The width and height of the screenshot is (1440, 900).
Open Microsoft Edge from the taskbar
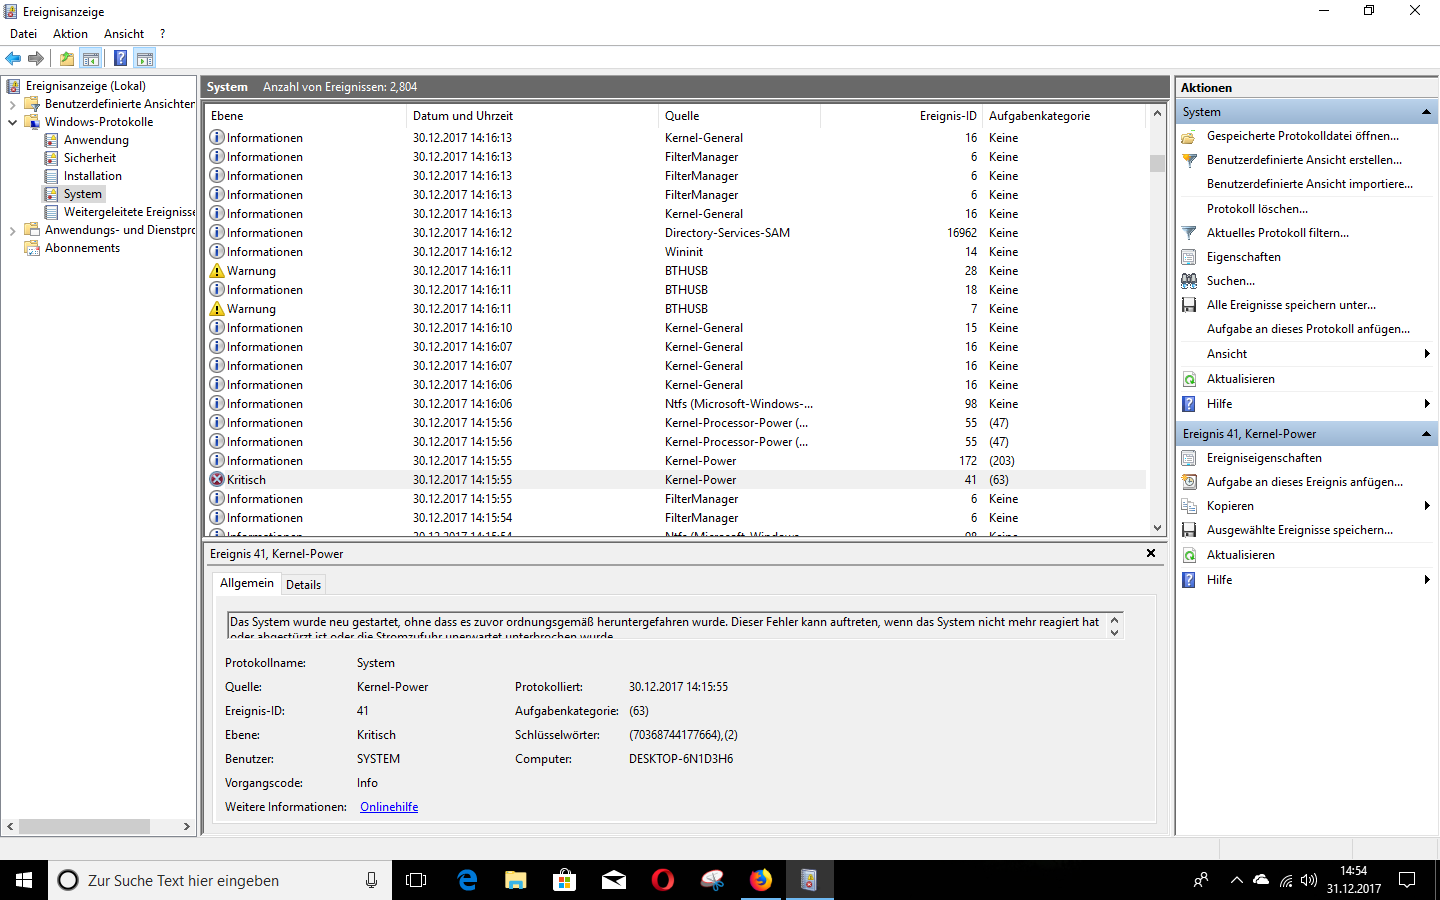point(467,880)
